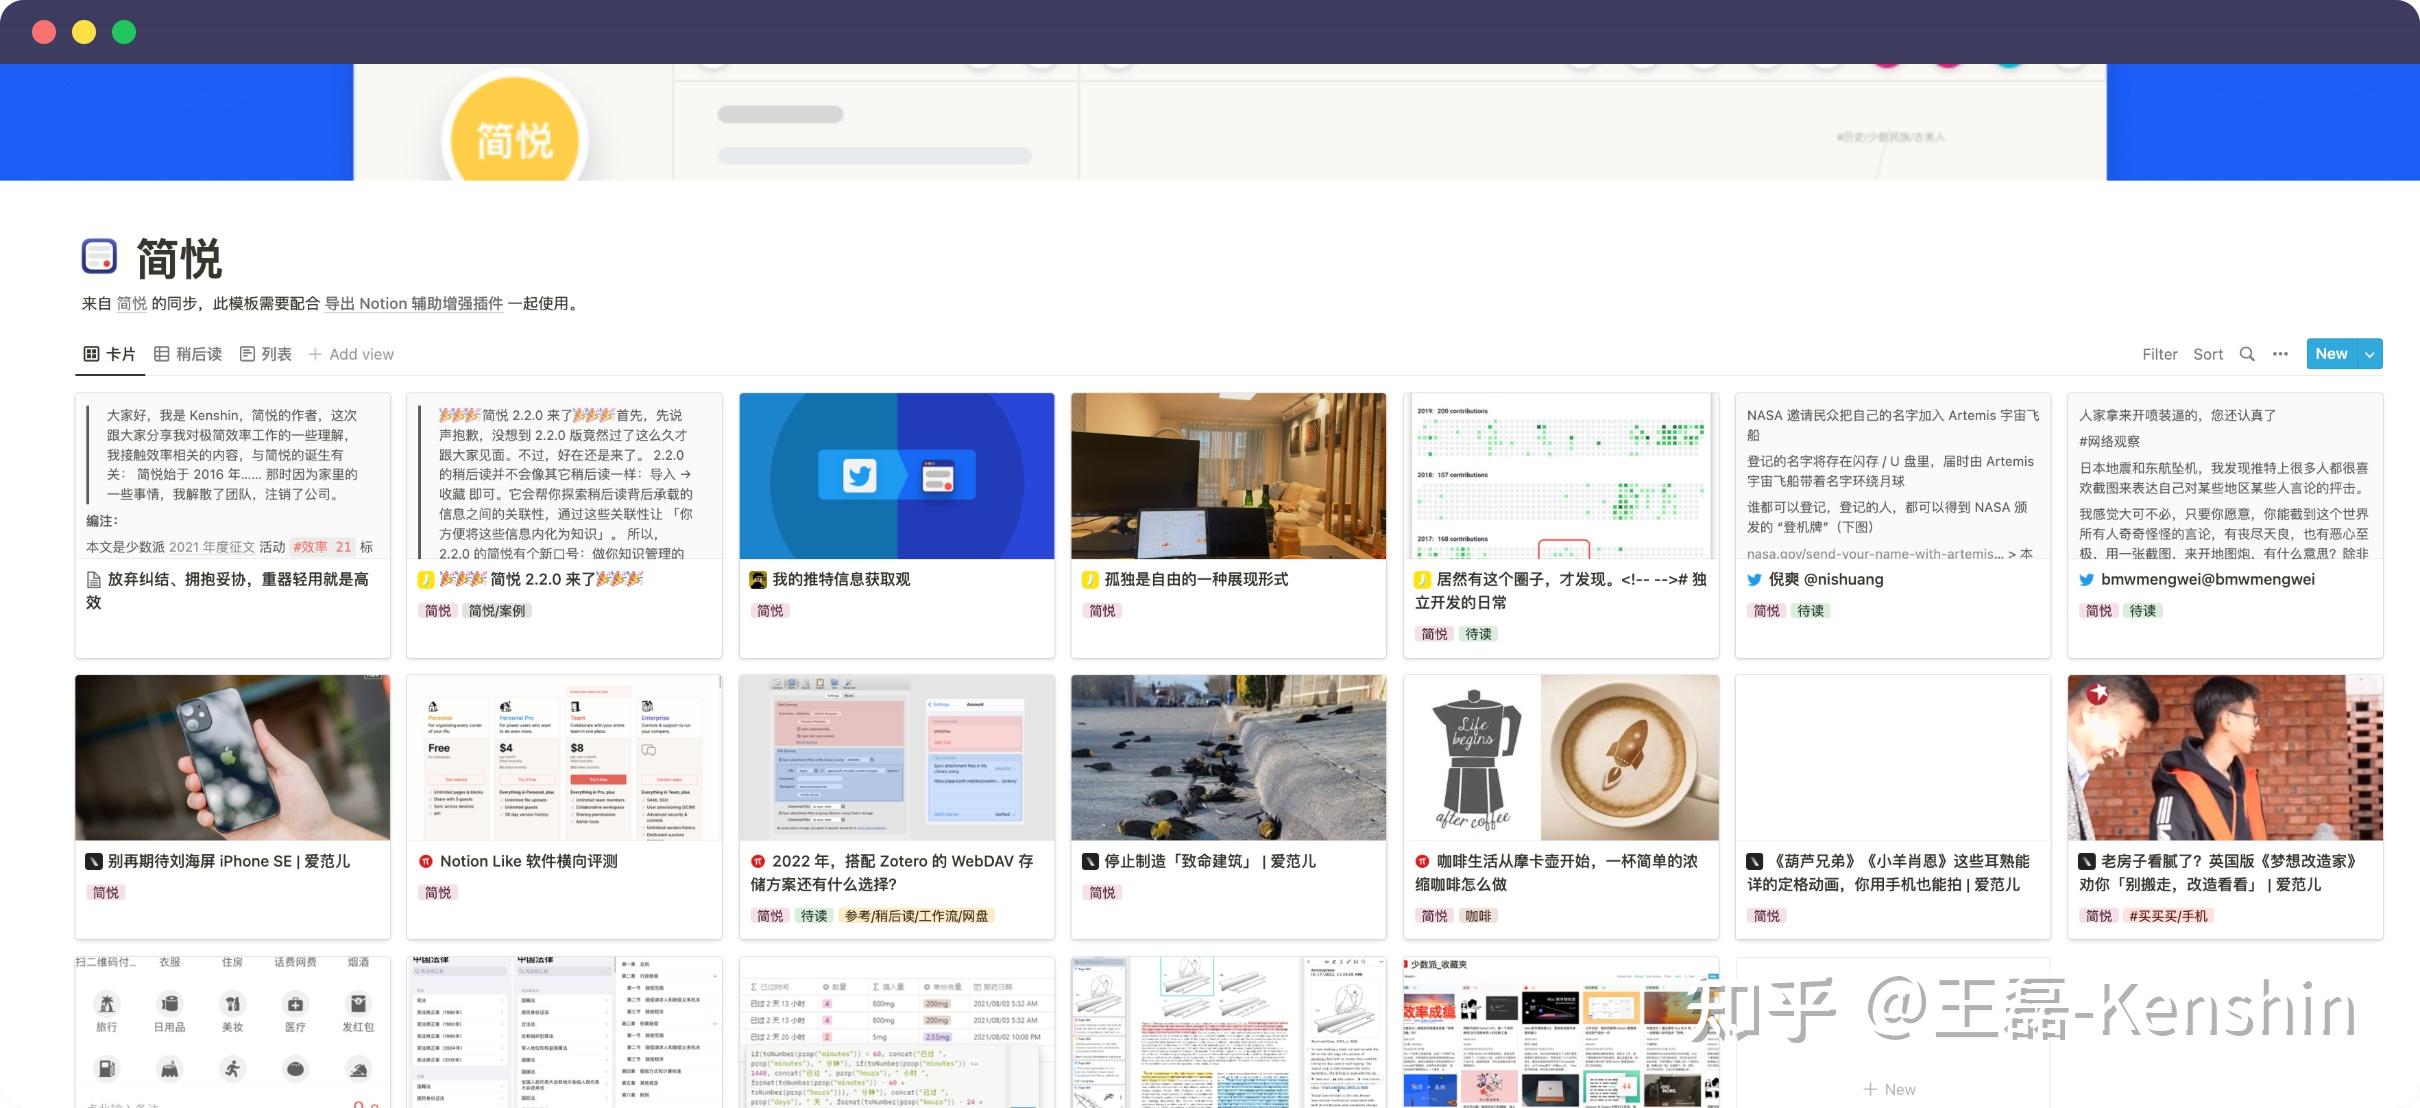Screen dimensions: 2420x1108
Task: Click yellow icon of 孤独是自由的一种展现形式
Action: click(1090, 580)
